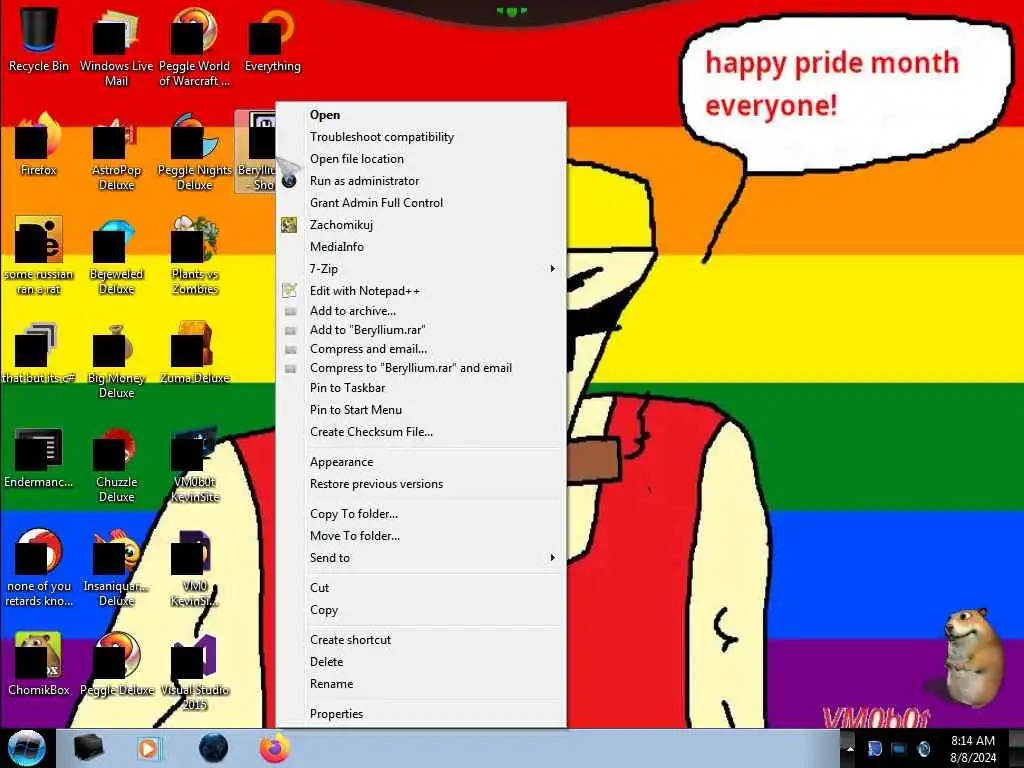Open the media player taskbar icon
The width and height of the screenshot is (1024, 768).
[148, 748]
